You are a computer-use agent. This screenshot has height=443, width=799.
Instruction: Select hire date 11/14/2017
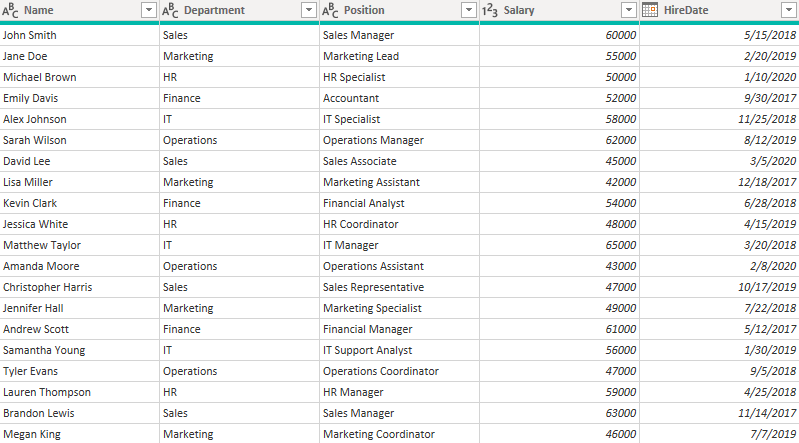[x=720, y=413]
